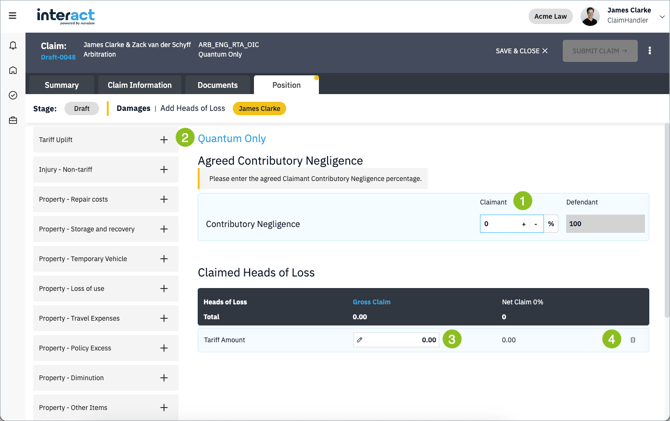Viewport: 670px width, 421px height.
Task: Add Property - Policy Excess
Action: tap(164, 348)
